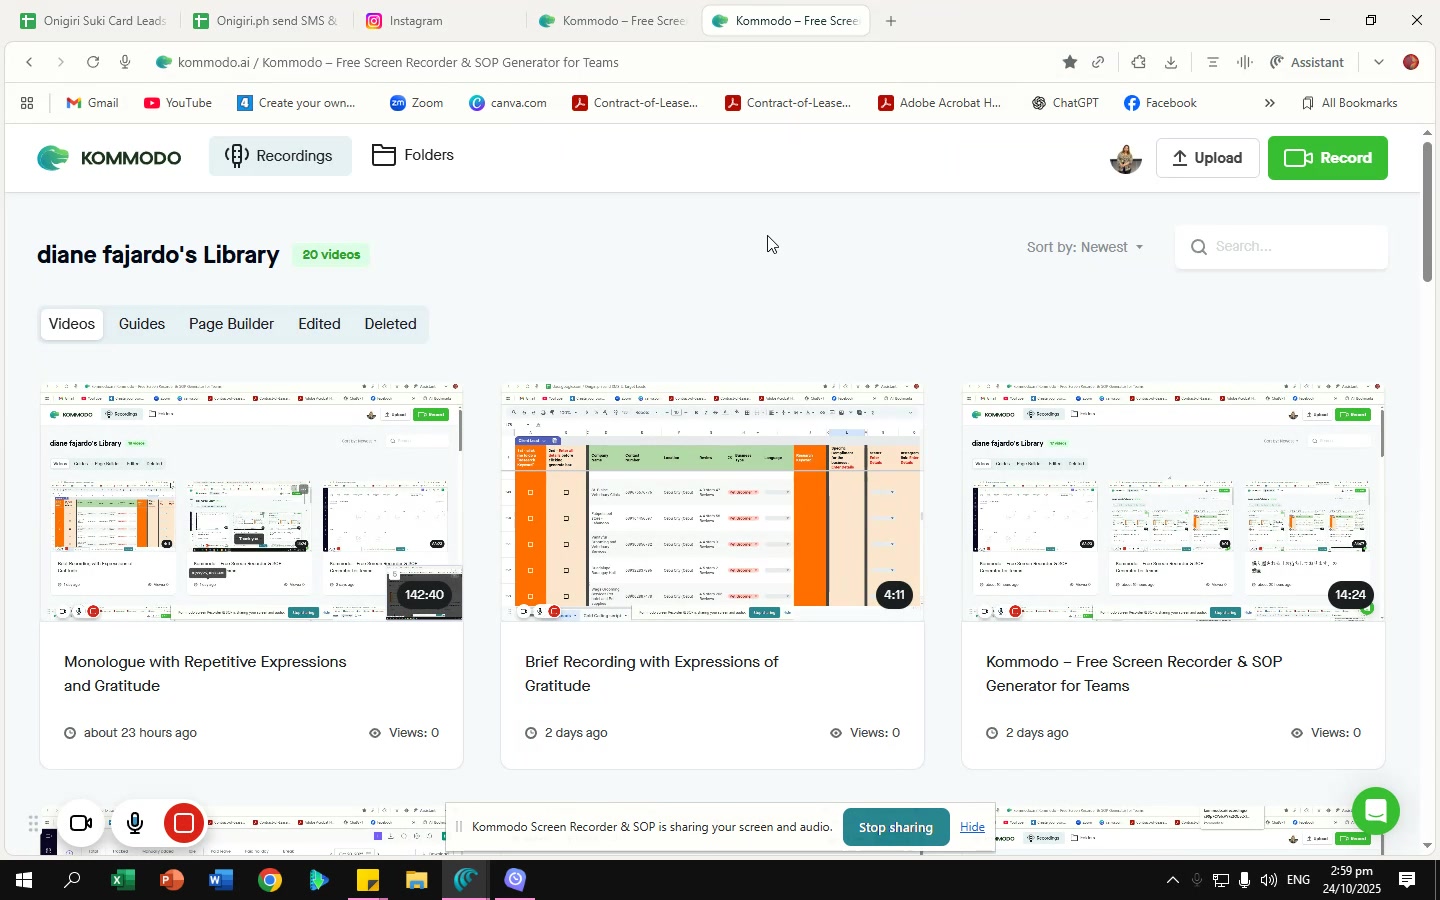The height and width of the screenshot is (900, 1440).
Task: Switch to the first Kommodo browser tab
Action: tap(612, 20)
